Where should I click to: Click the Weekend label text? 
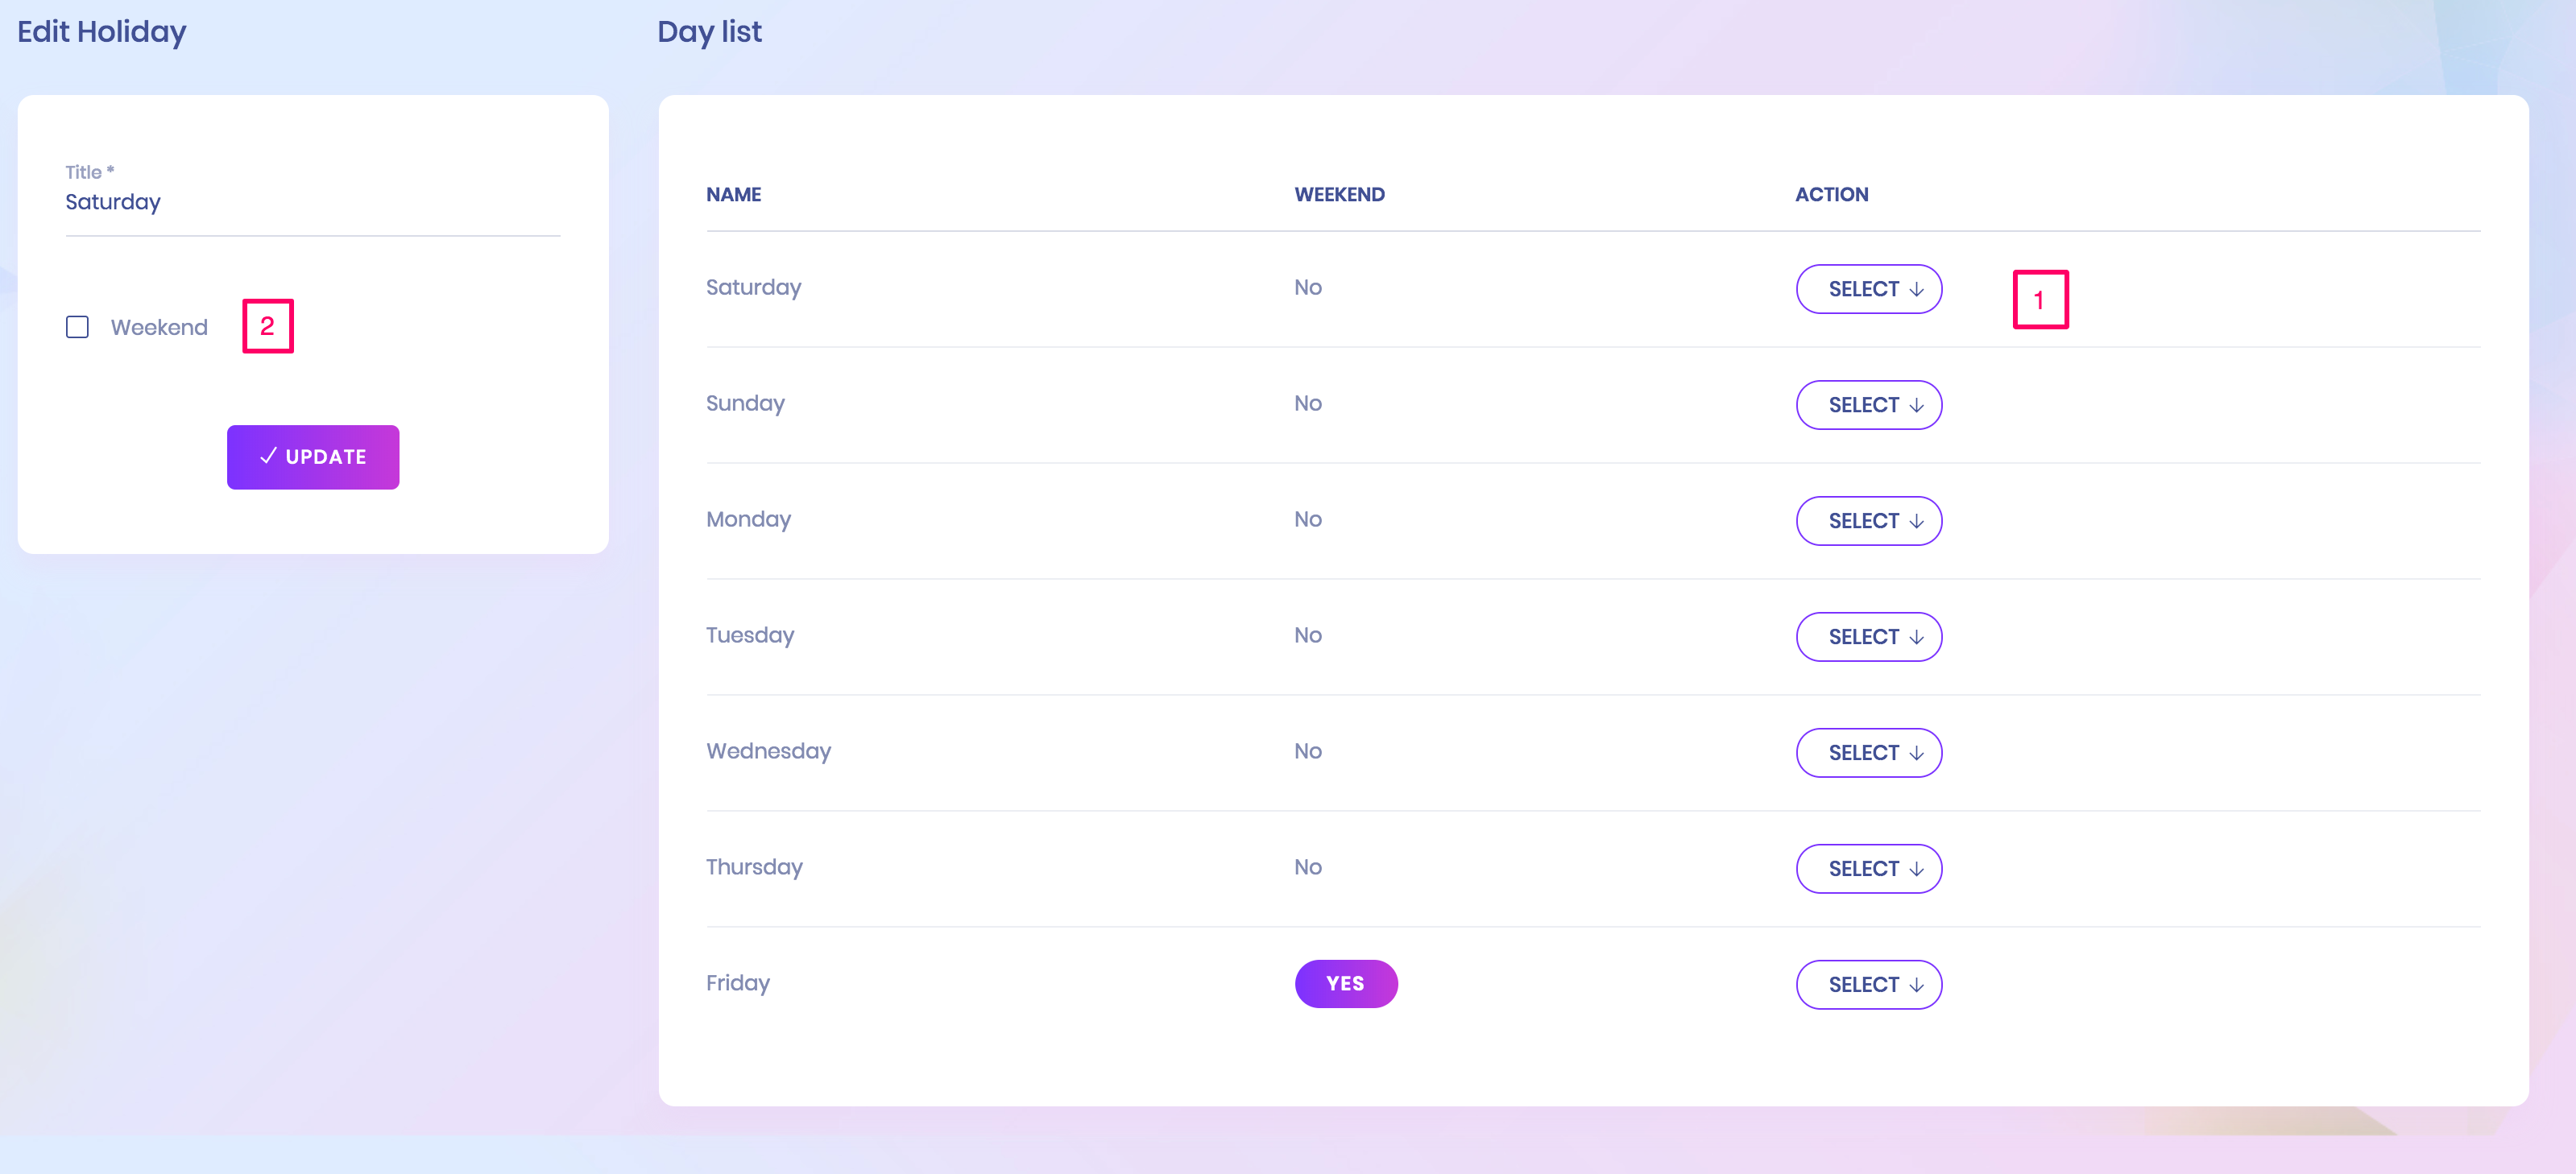pyautogui.click(x=159, y=328)
